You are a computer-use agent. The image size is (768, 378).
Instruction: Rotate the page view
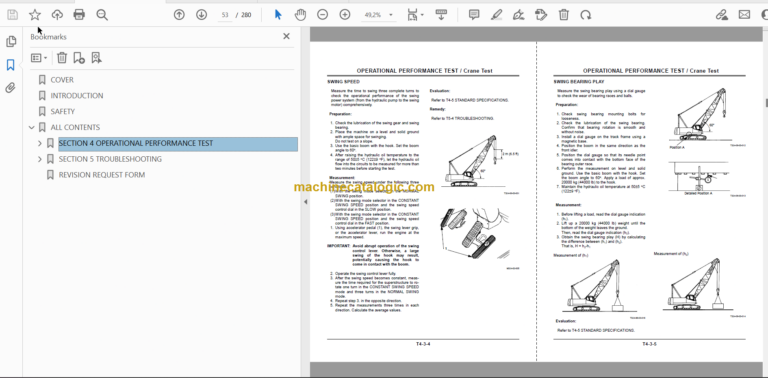(x=585, y=15)
